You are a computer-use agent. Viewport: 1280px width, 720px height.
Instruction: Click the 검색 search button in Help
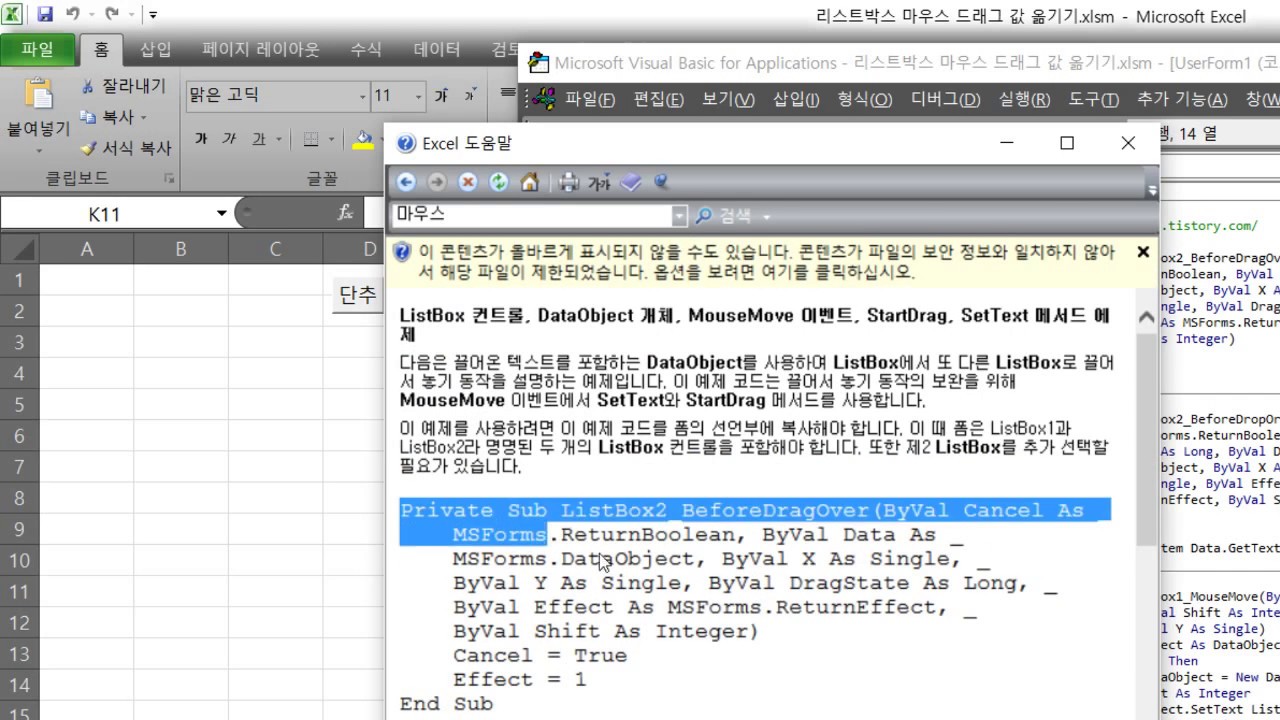click(x=723, y=216)
